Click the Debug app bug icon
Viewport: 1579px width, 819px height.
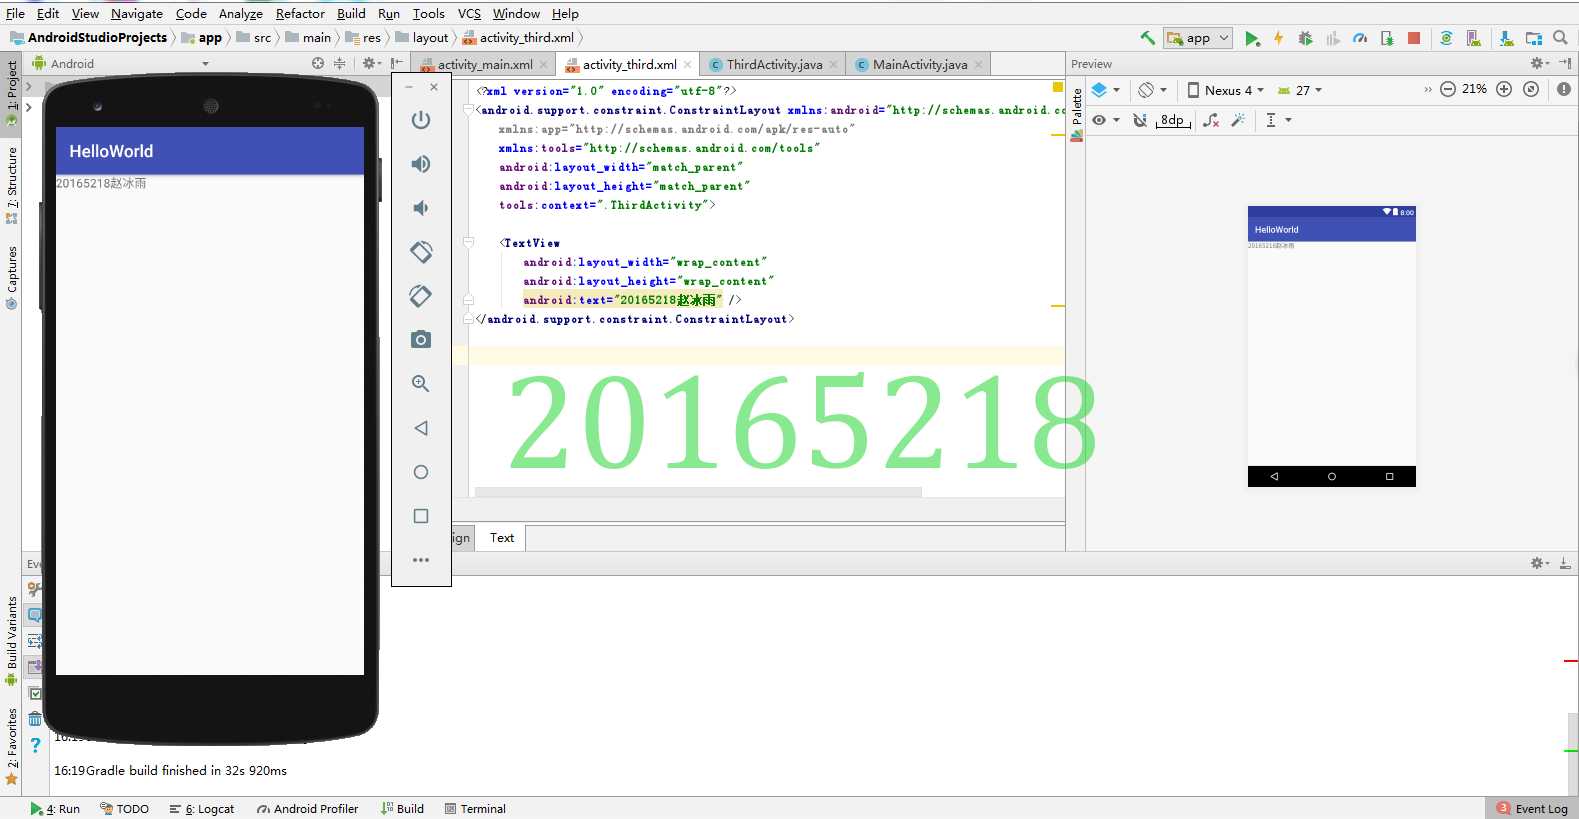1305,38
